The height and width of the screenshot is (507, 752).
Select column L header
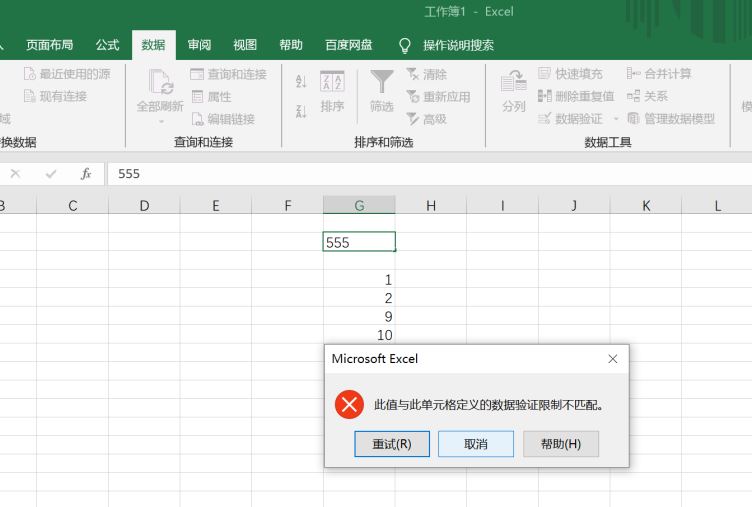click(x=717, y=205)
